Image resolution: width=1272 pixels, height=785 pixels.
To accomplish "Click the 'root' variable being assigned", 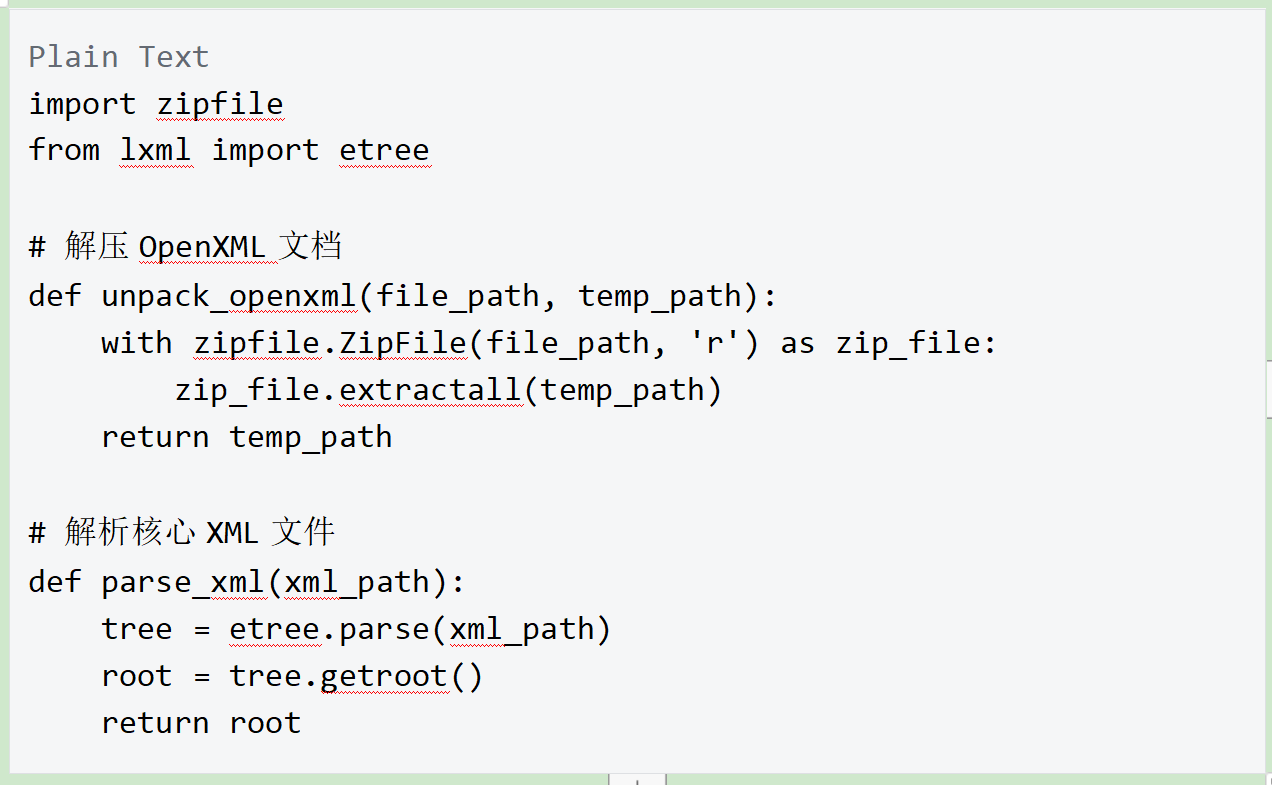I will (x=137, y=676).
